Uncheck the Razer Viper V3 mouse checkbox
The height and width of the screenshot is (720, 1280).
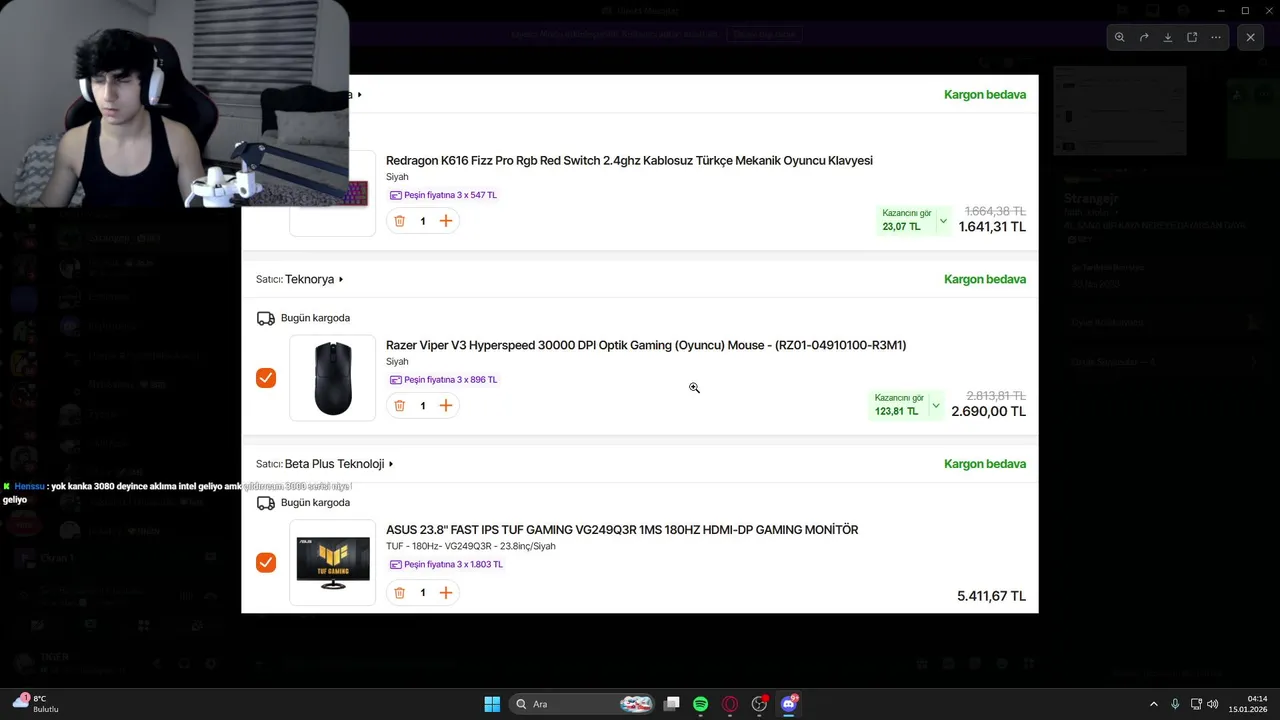click(x=266, y=377)
